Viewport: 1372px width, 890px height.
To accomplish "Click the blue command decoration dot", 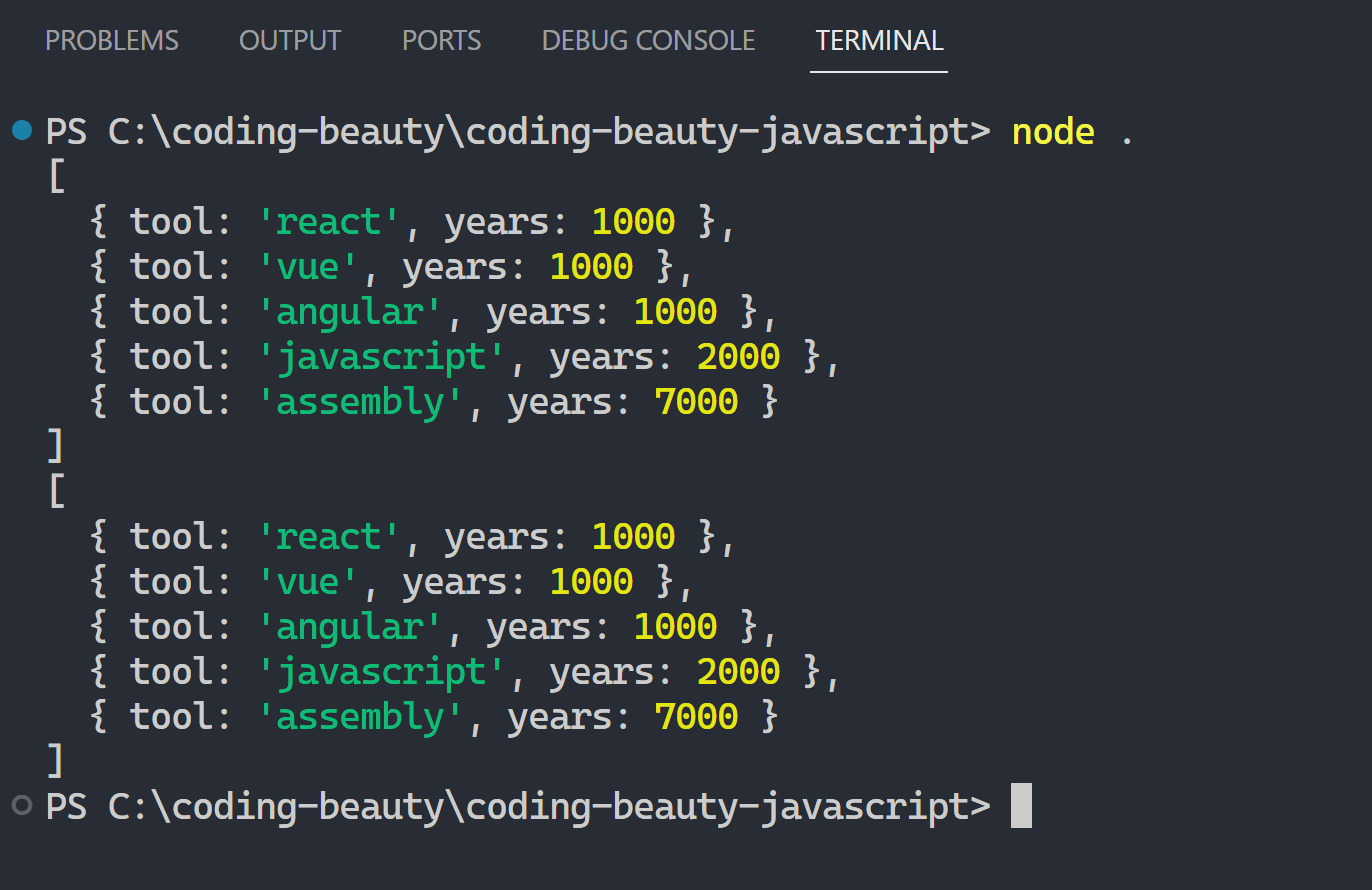I will (22, 131).
